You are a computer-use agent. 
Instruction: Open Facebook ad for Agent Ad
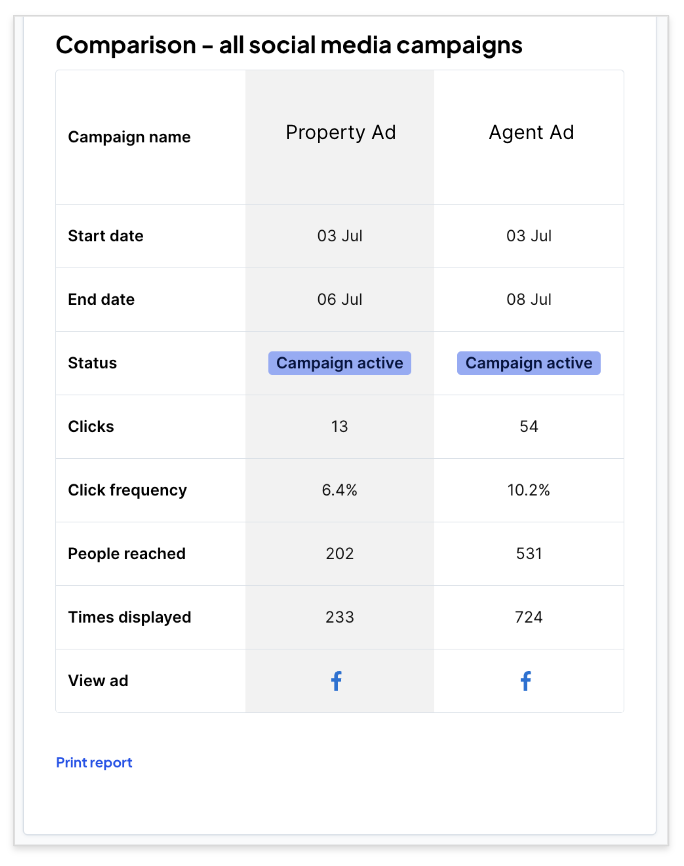click(x=526, y=682)
